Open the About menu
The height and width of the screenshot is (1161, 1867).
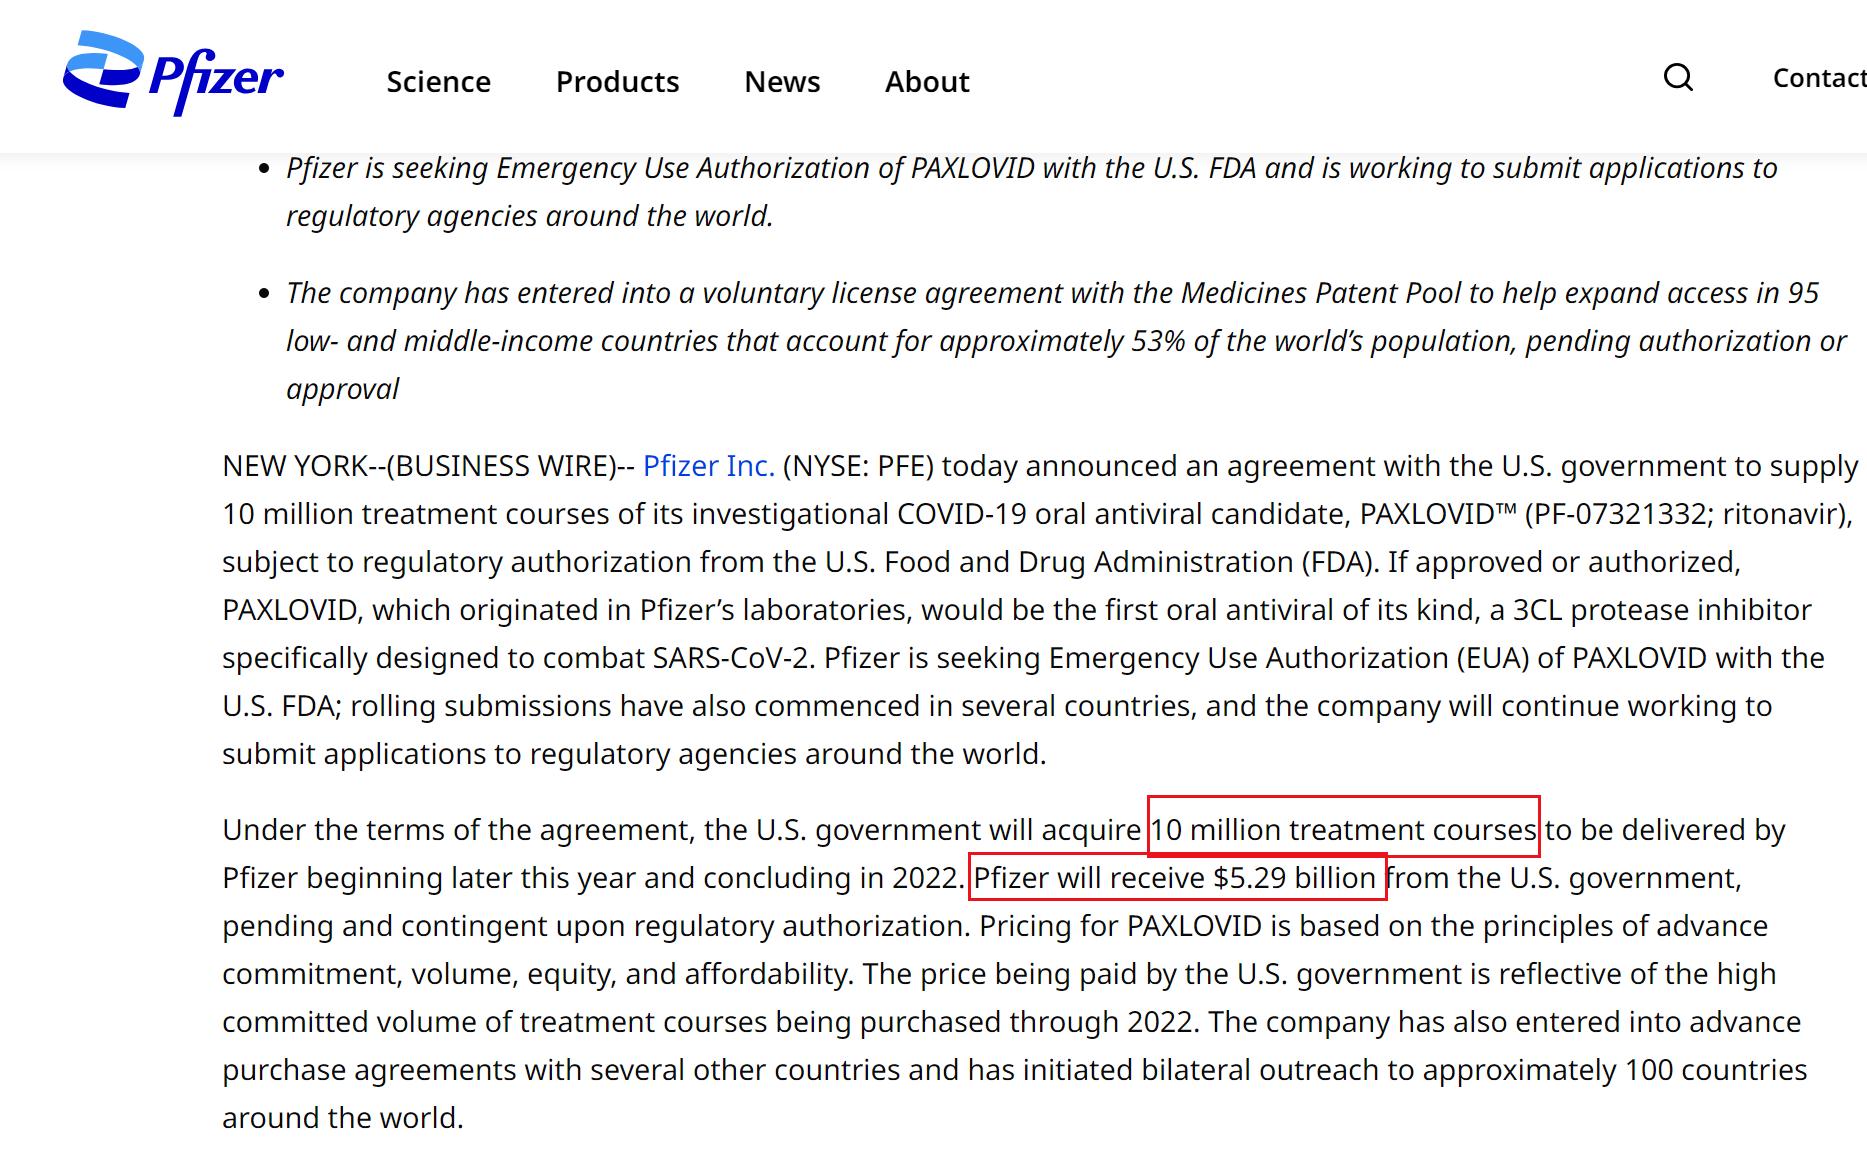click(x=927, y=81)
